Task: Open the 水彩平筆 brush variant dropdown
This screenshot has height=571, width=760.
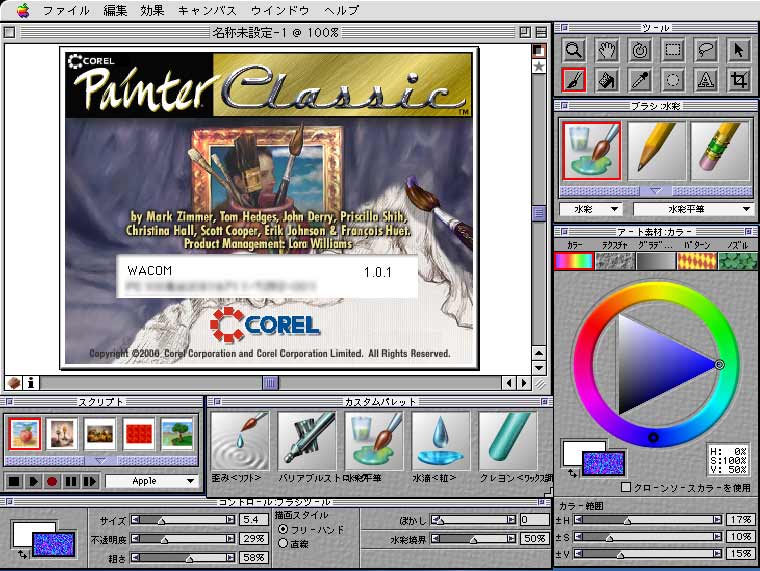Action: point(693,209)
